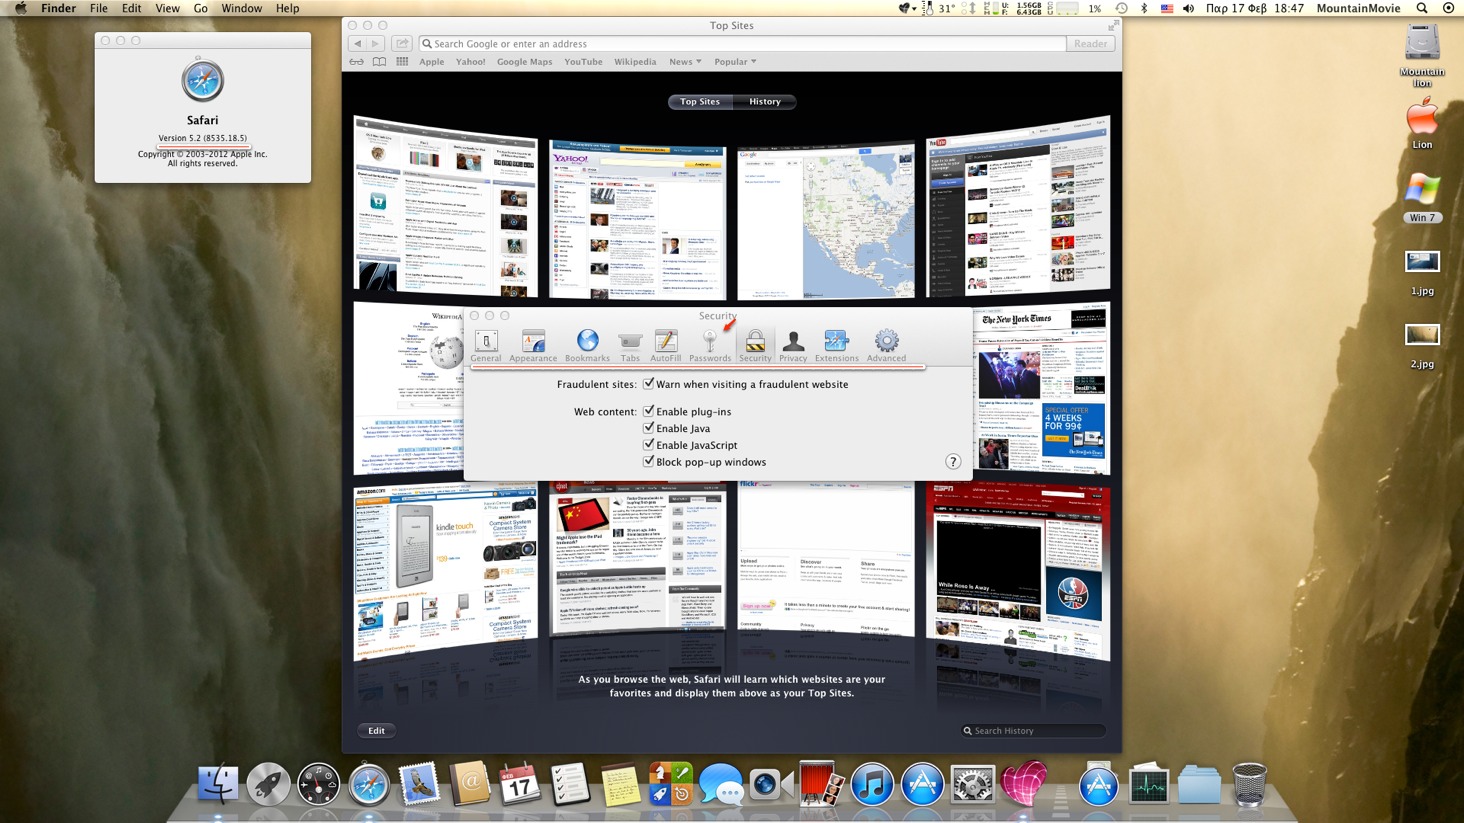Image resolution: width=1464 pixels, height=823 pixels.
Task: Open the Yahoo top site thumbnail
Action: [637, 220]
